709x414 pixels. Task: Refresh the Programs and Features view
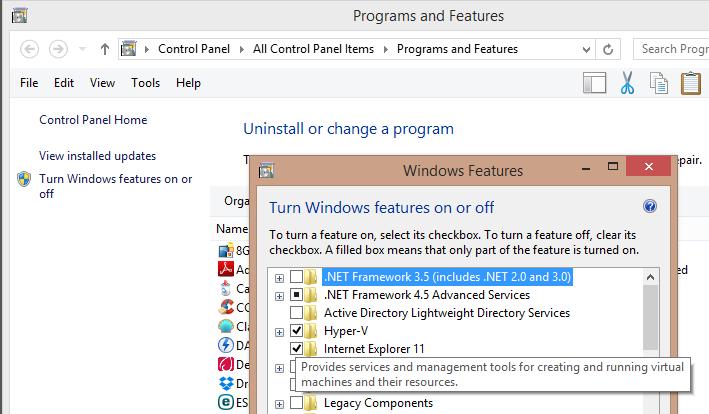608,49
